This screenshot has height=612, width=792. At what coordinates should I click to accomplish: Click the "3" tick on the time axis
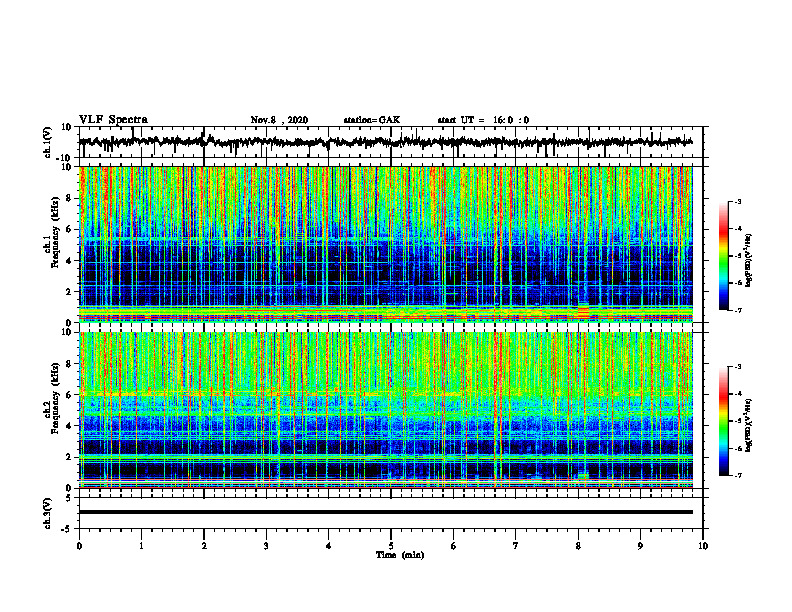[266, 546]
